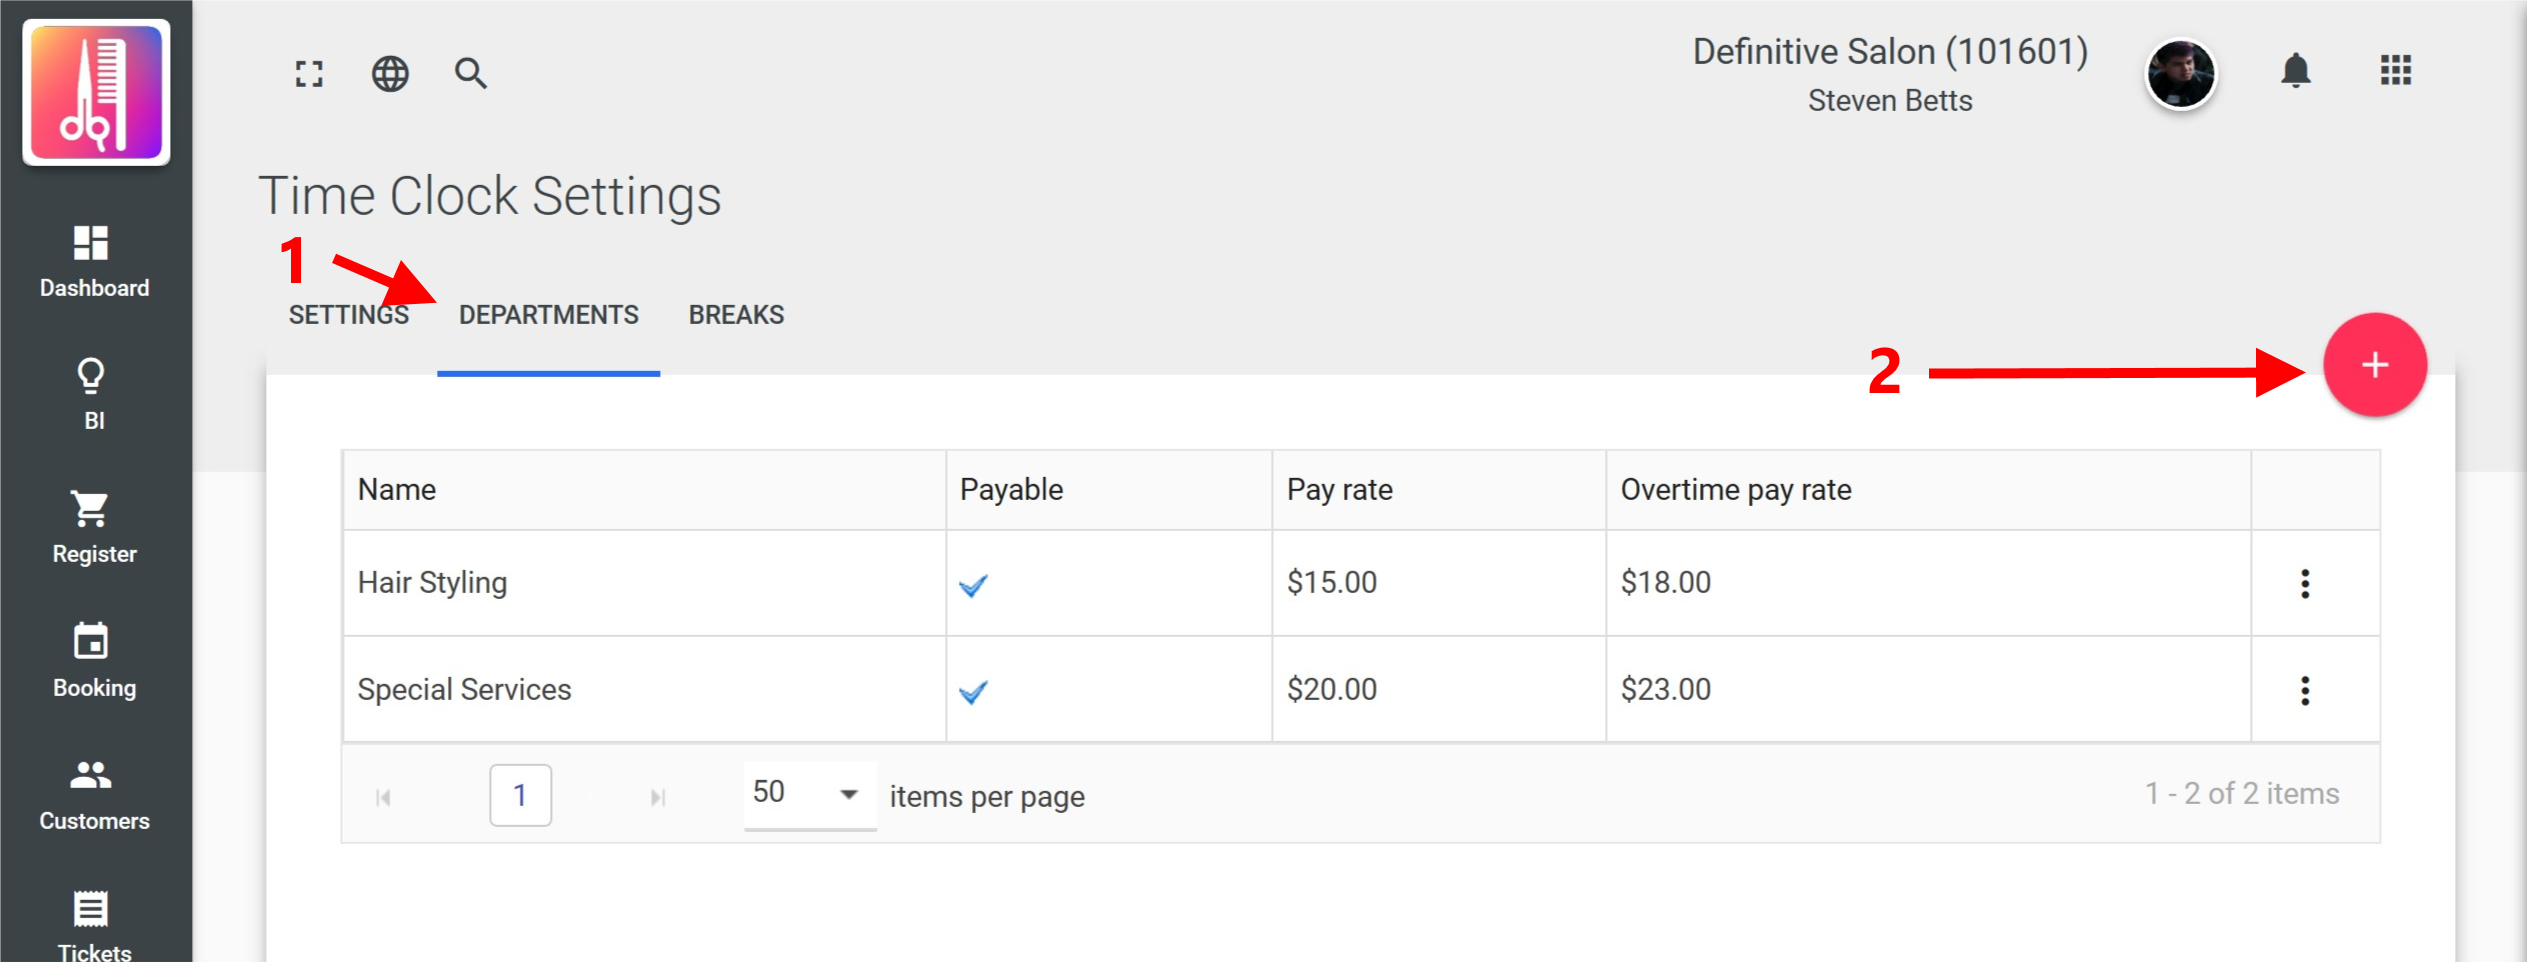Click the search magnifier icon
Viewport: 2527px width, 962px height.
pos(470,74)
